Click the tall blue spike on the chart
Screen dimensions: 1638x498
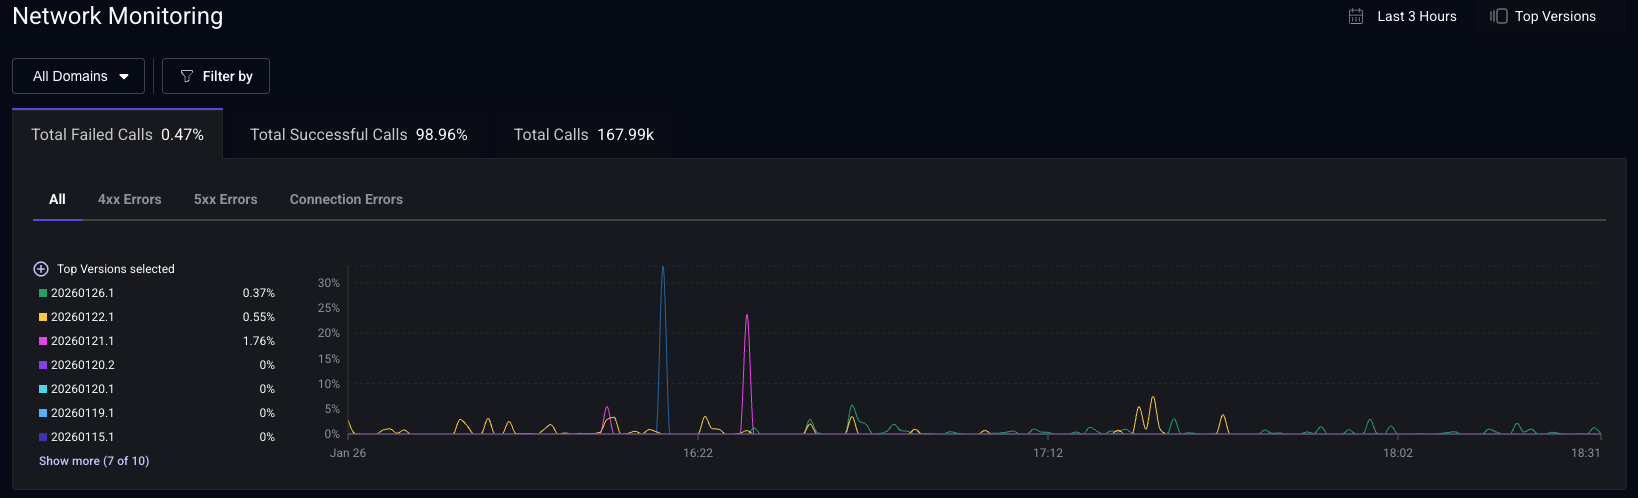pyautogui.click(x=662, y=270)
